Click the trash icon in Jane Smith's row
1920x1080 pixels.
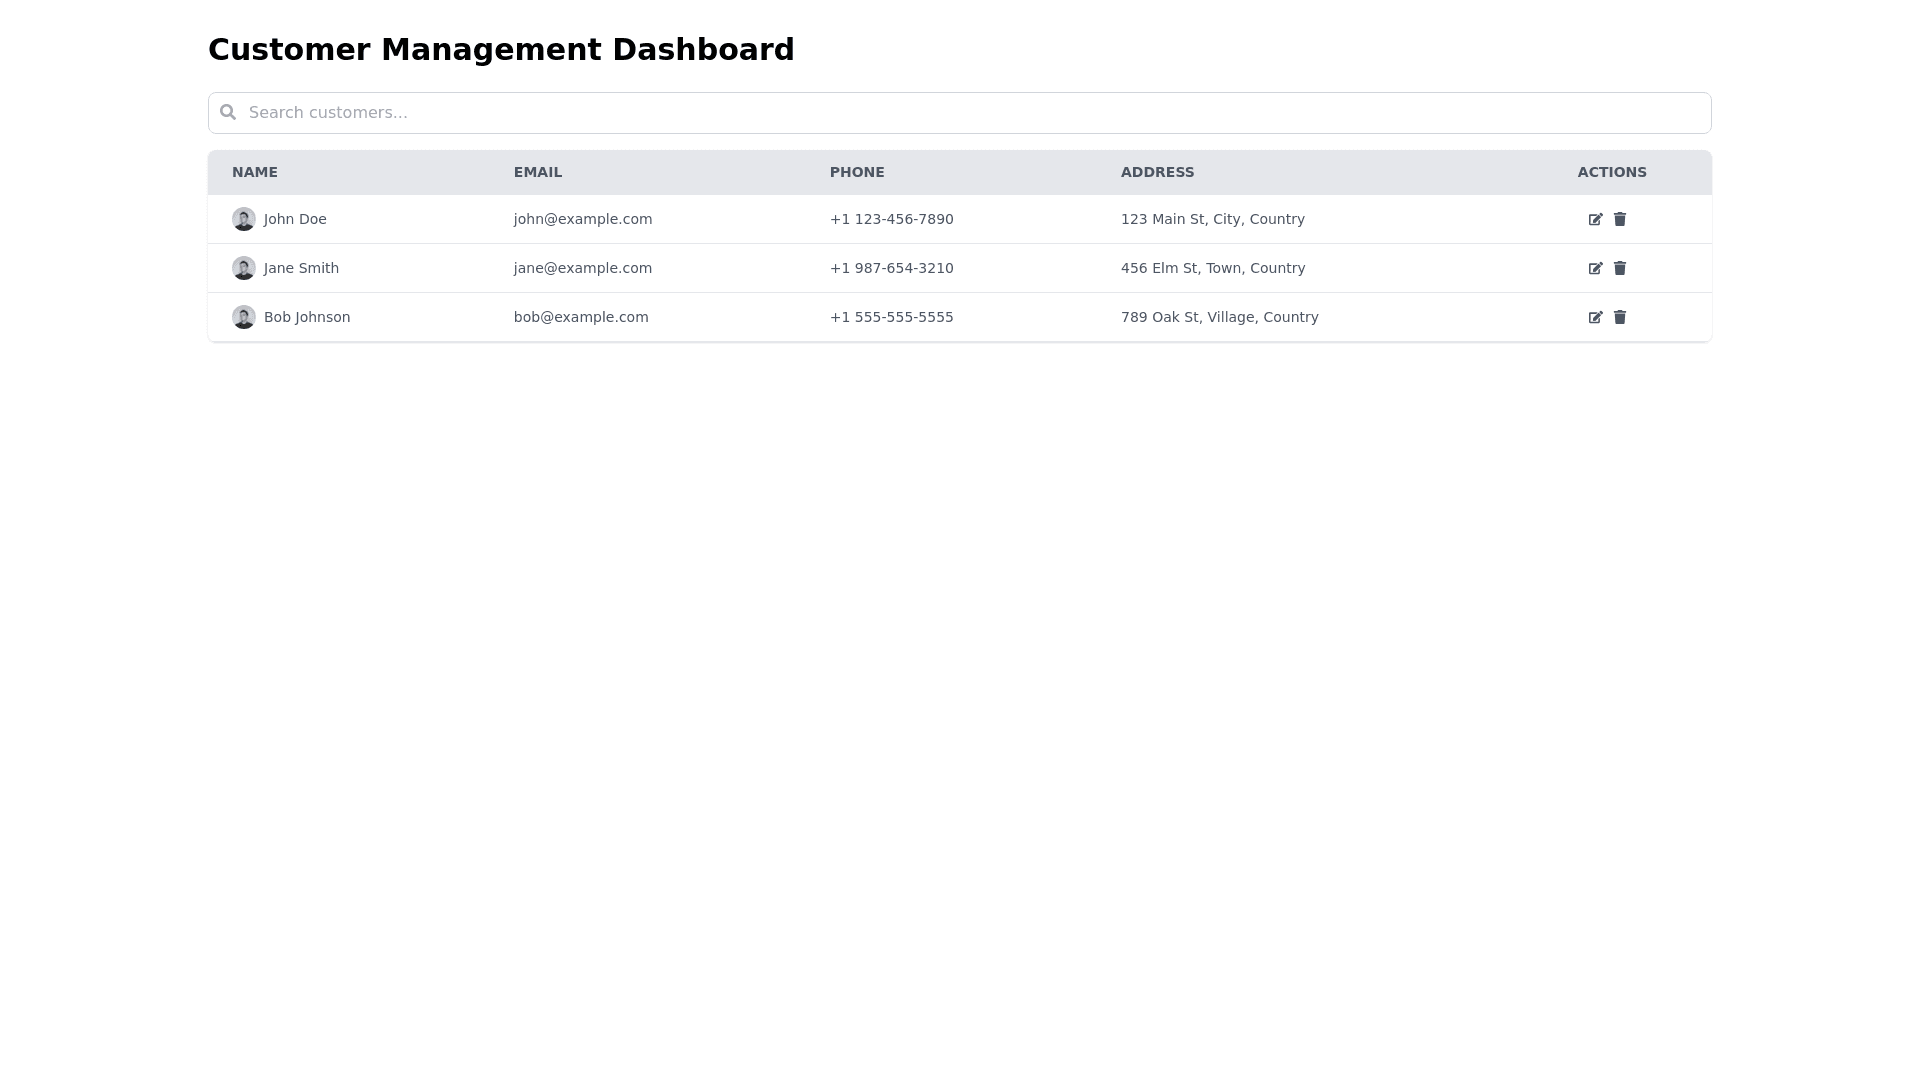[1620, 268]
